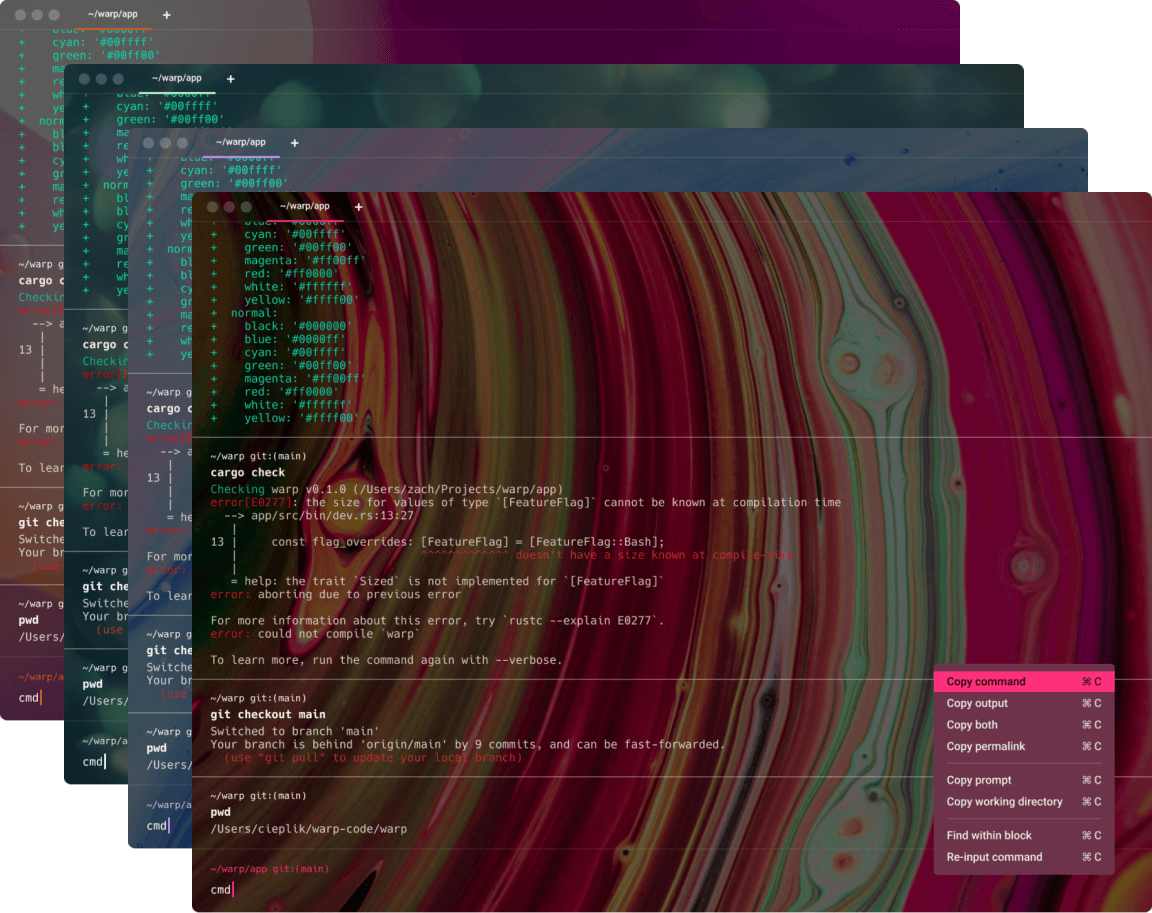Image resolution: width=1152 pixels, height=913 pixels.
Task: Click the plus icon in the topmost window
Action: [166, 14]
